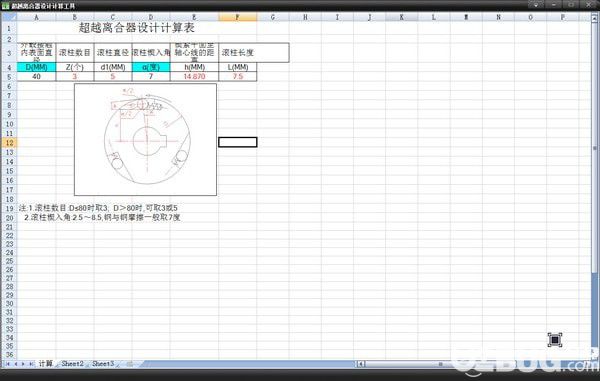Select the Z(个) cell

tap(75, 67)
